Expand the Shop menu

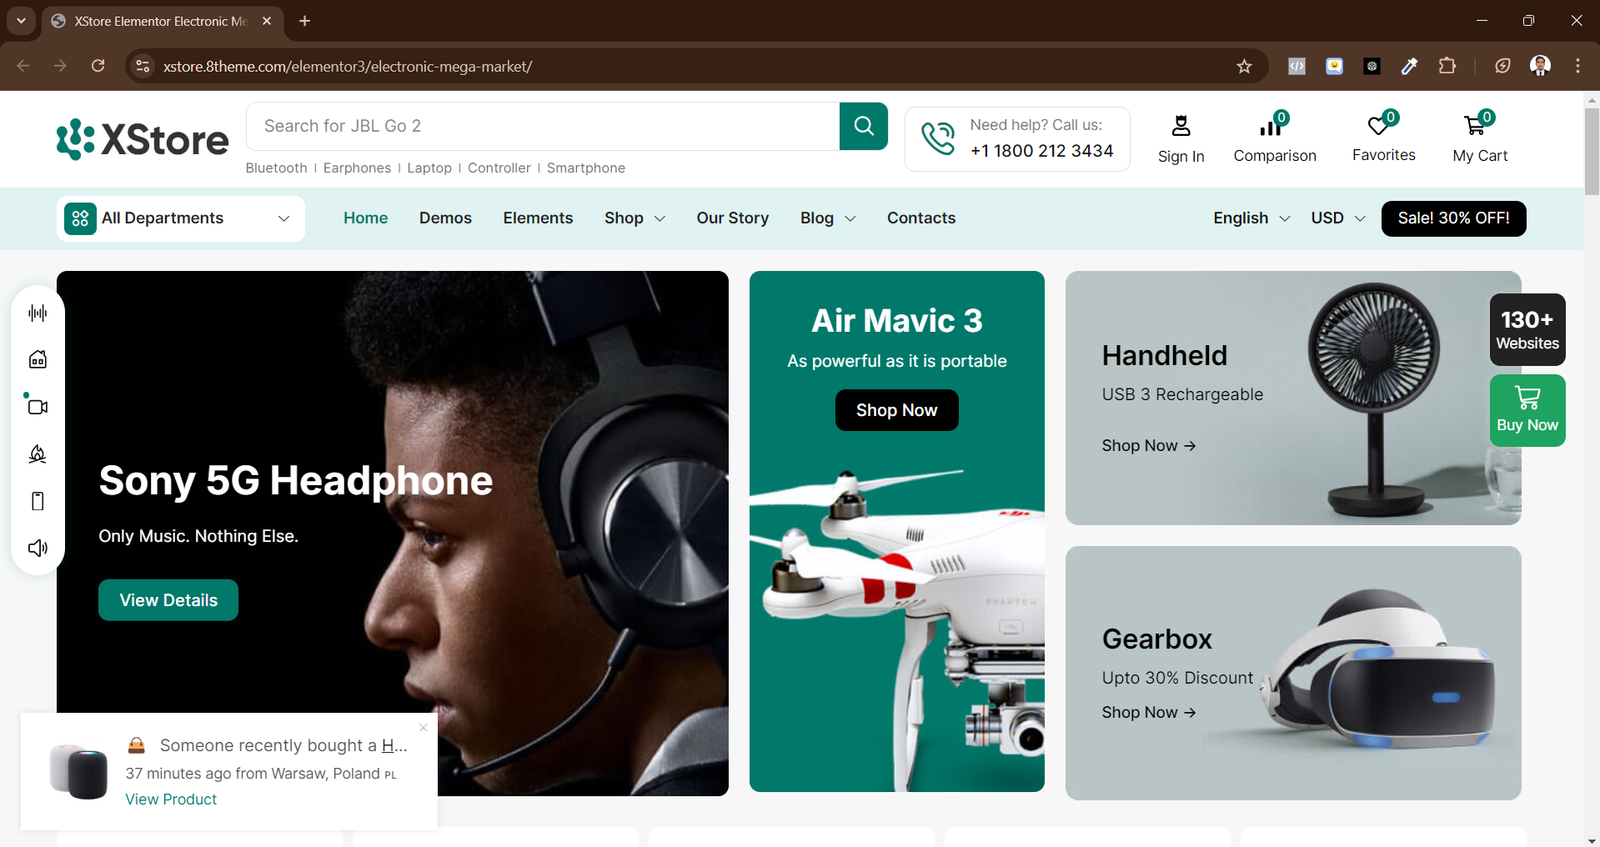point(634,218)
